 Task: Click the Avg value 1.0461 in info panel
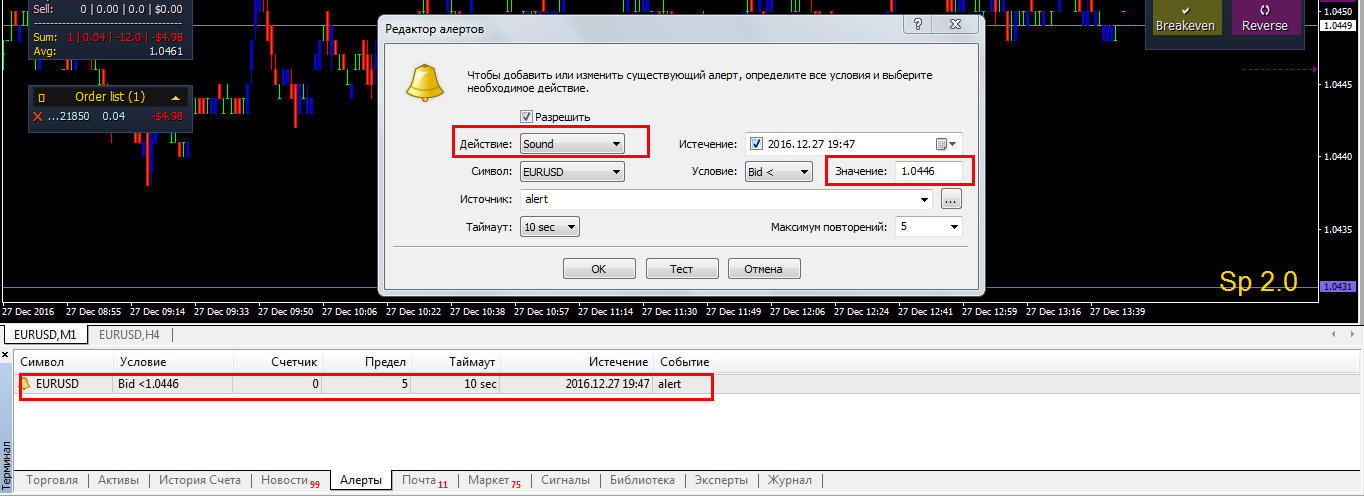coord(165,50)
